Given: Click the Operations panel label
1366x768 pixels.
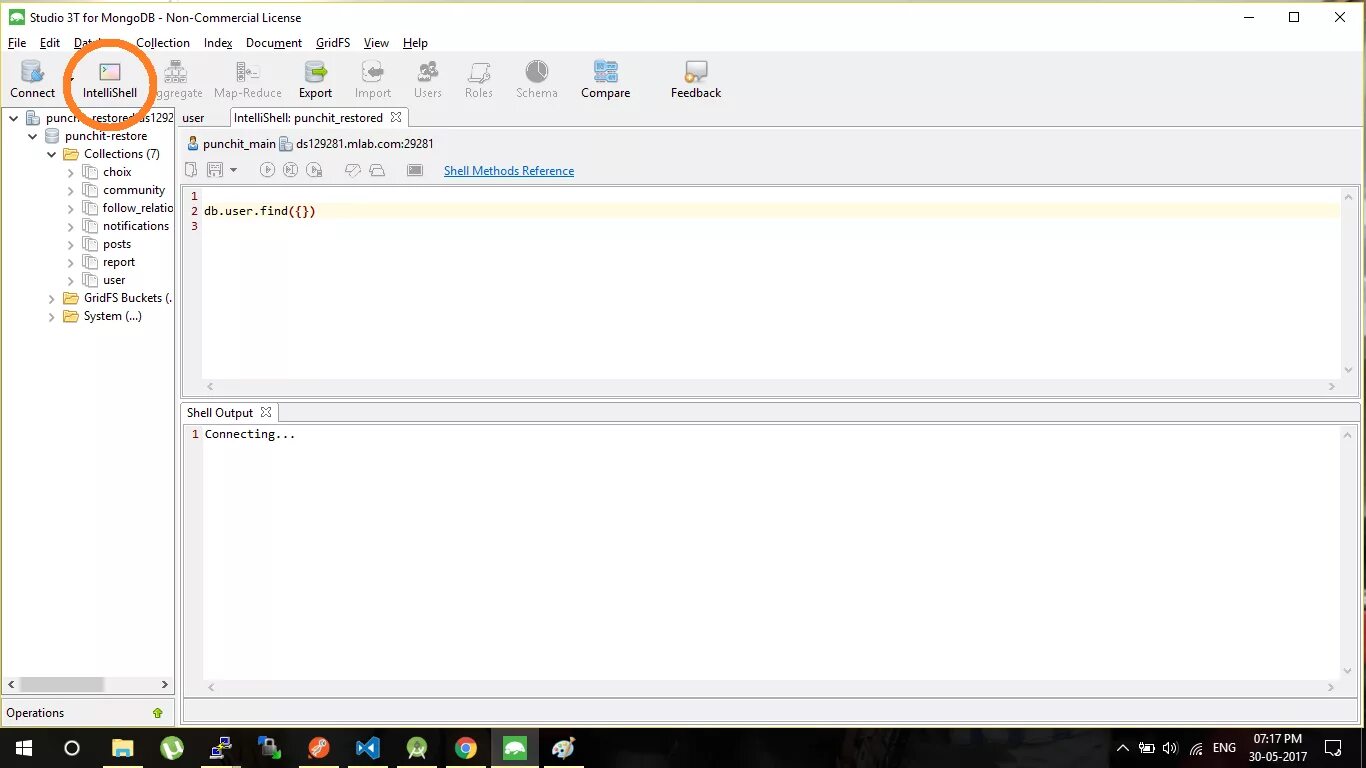Looking at the screenshot, I should coord(35,713).
